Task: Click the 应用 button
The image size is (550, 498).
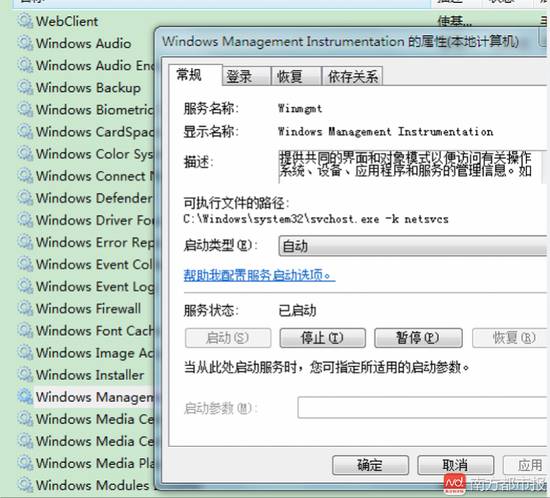Action: pos(525,465)
